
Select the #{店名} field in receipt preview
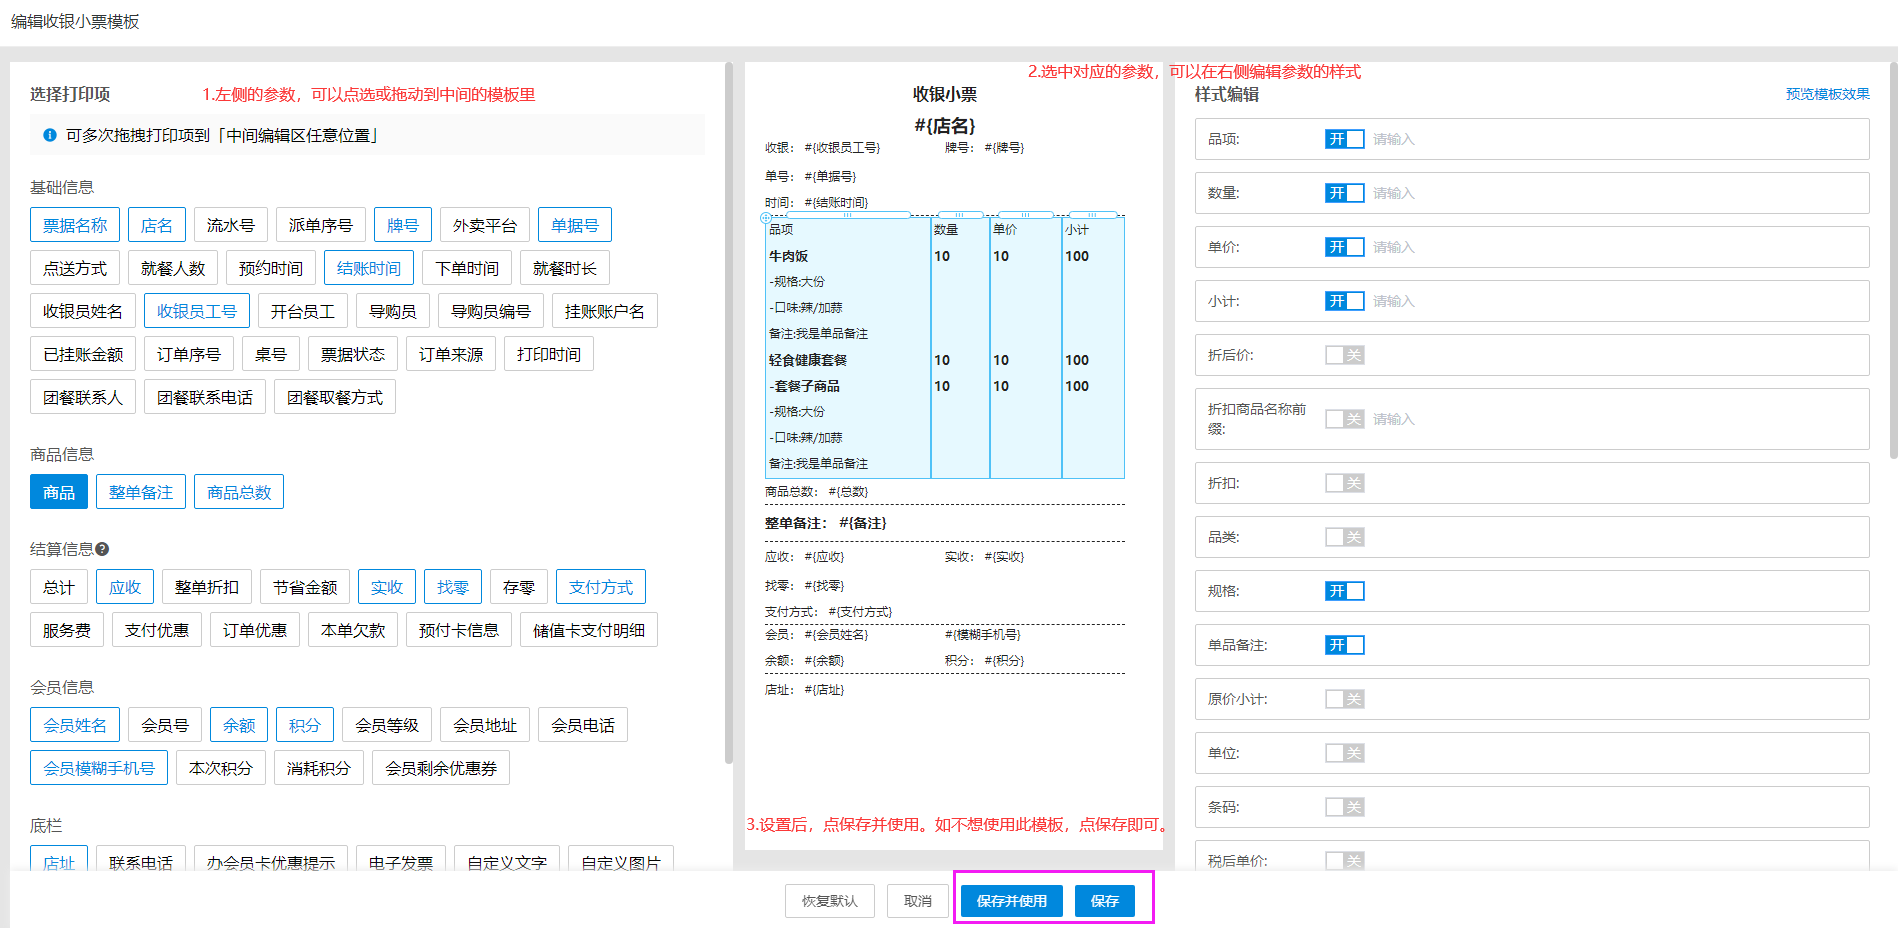pyautogui.click(x=944, y=125)
